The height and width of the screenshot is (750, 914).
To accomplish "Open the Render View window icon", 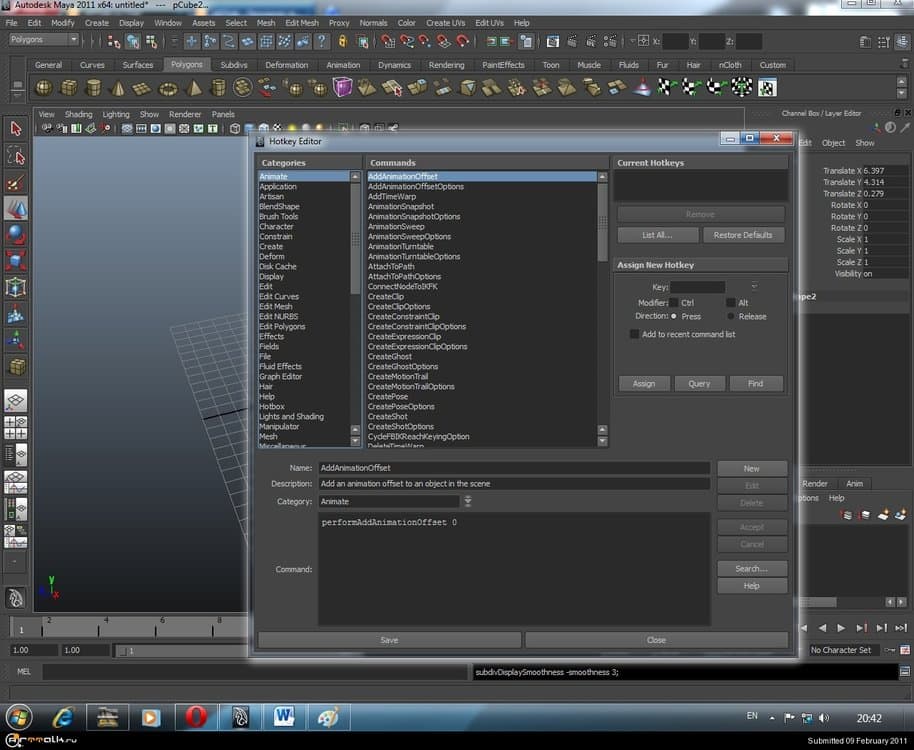I will click(x=553, y=41).
